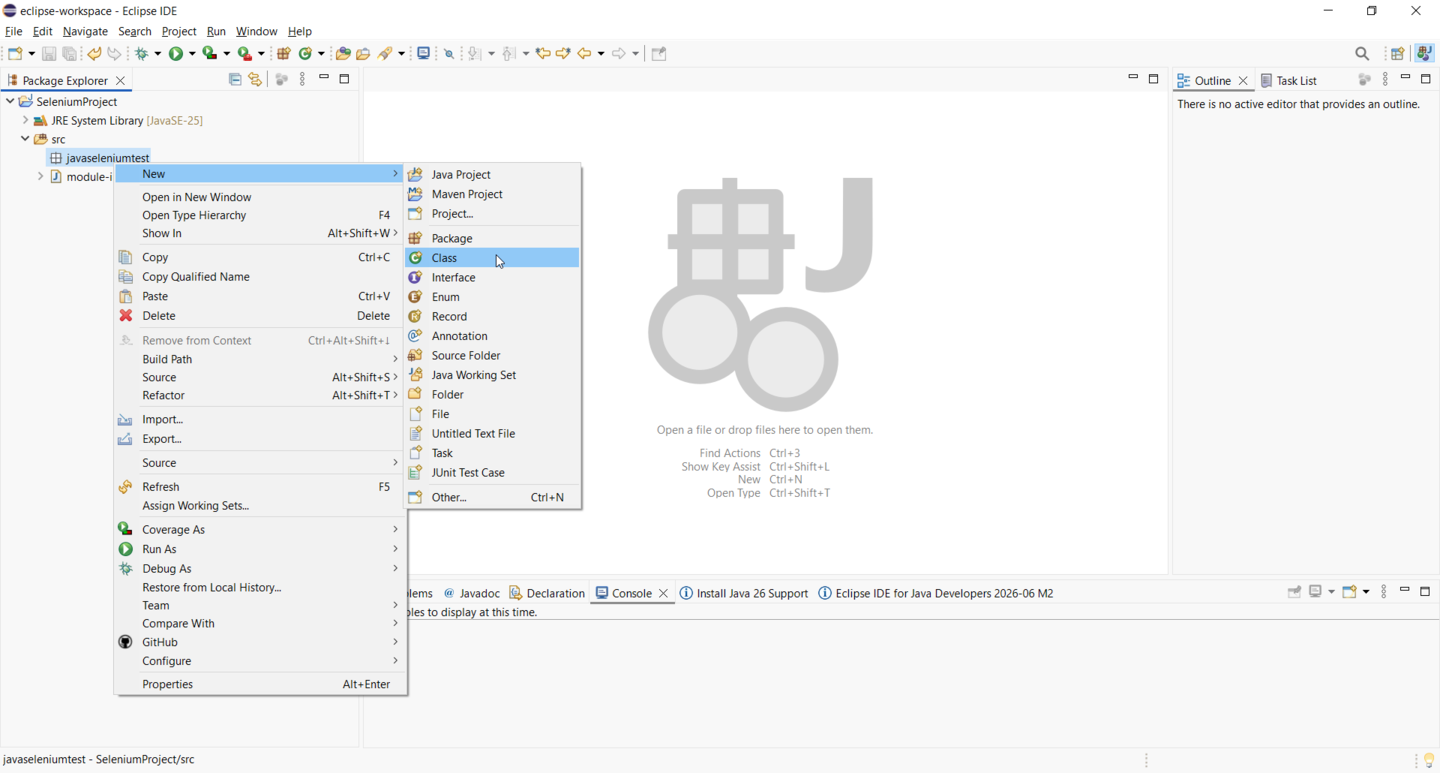Open the Open Console dropdown arrow
This screenshot has height=773, width=1440.
pyautogui.click(x=1366, y=593)
